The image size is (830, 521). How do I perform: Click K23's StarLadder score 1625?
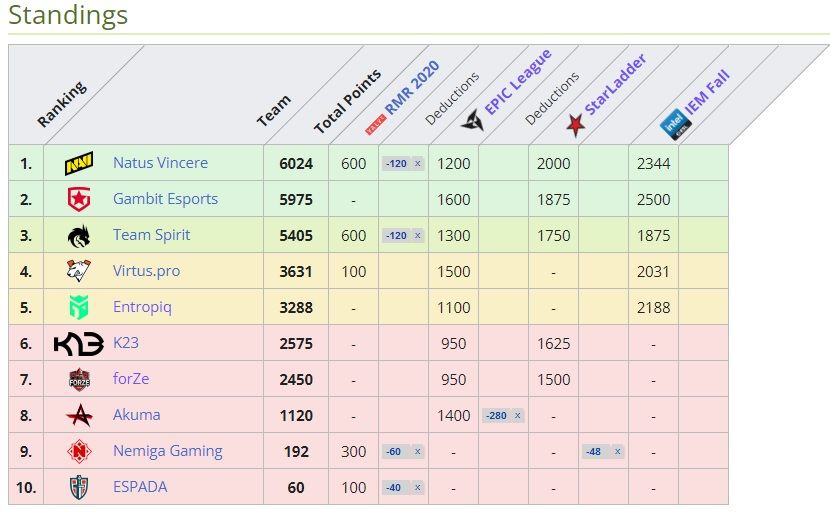pos(554,344)
